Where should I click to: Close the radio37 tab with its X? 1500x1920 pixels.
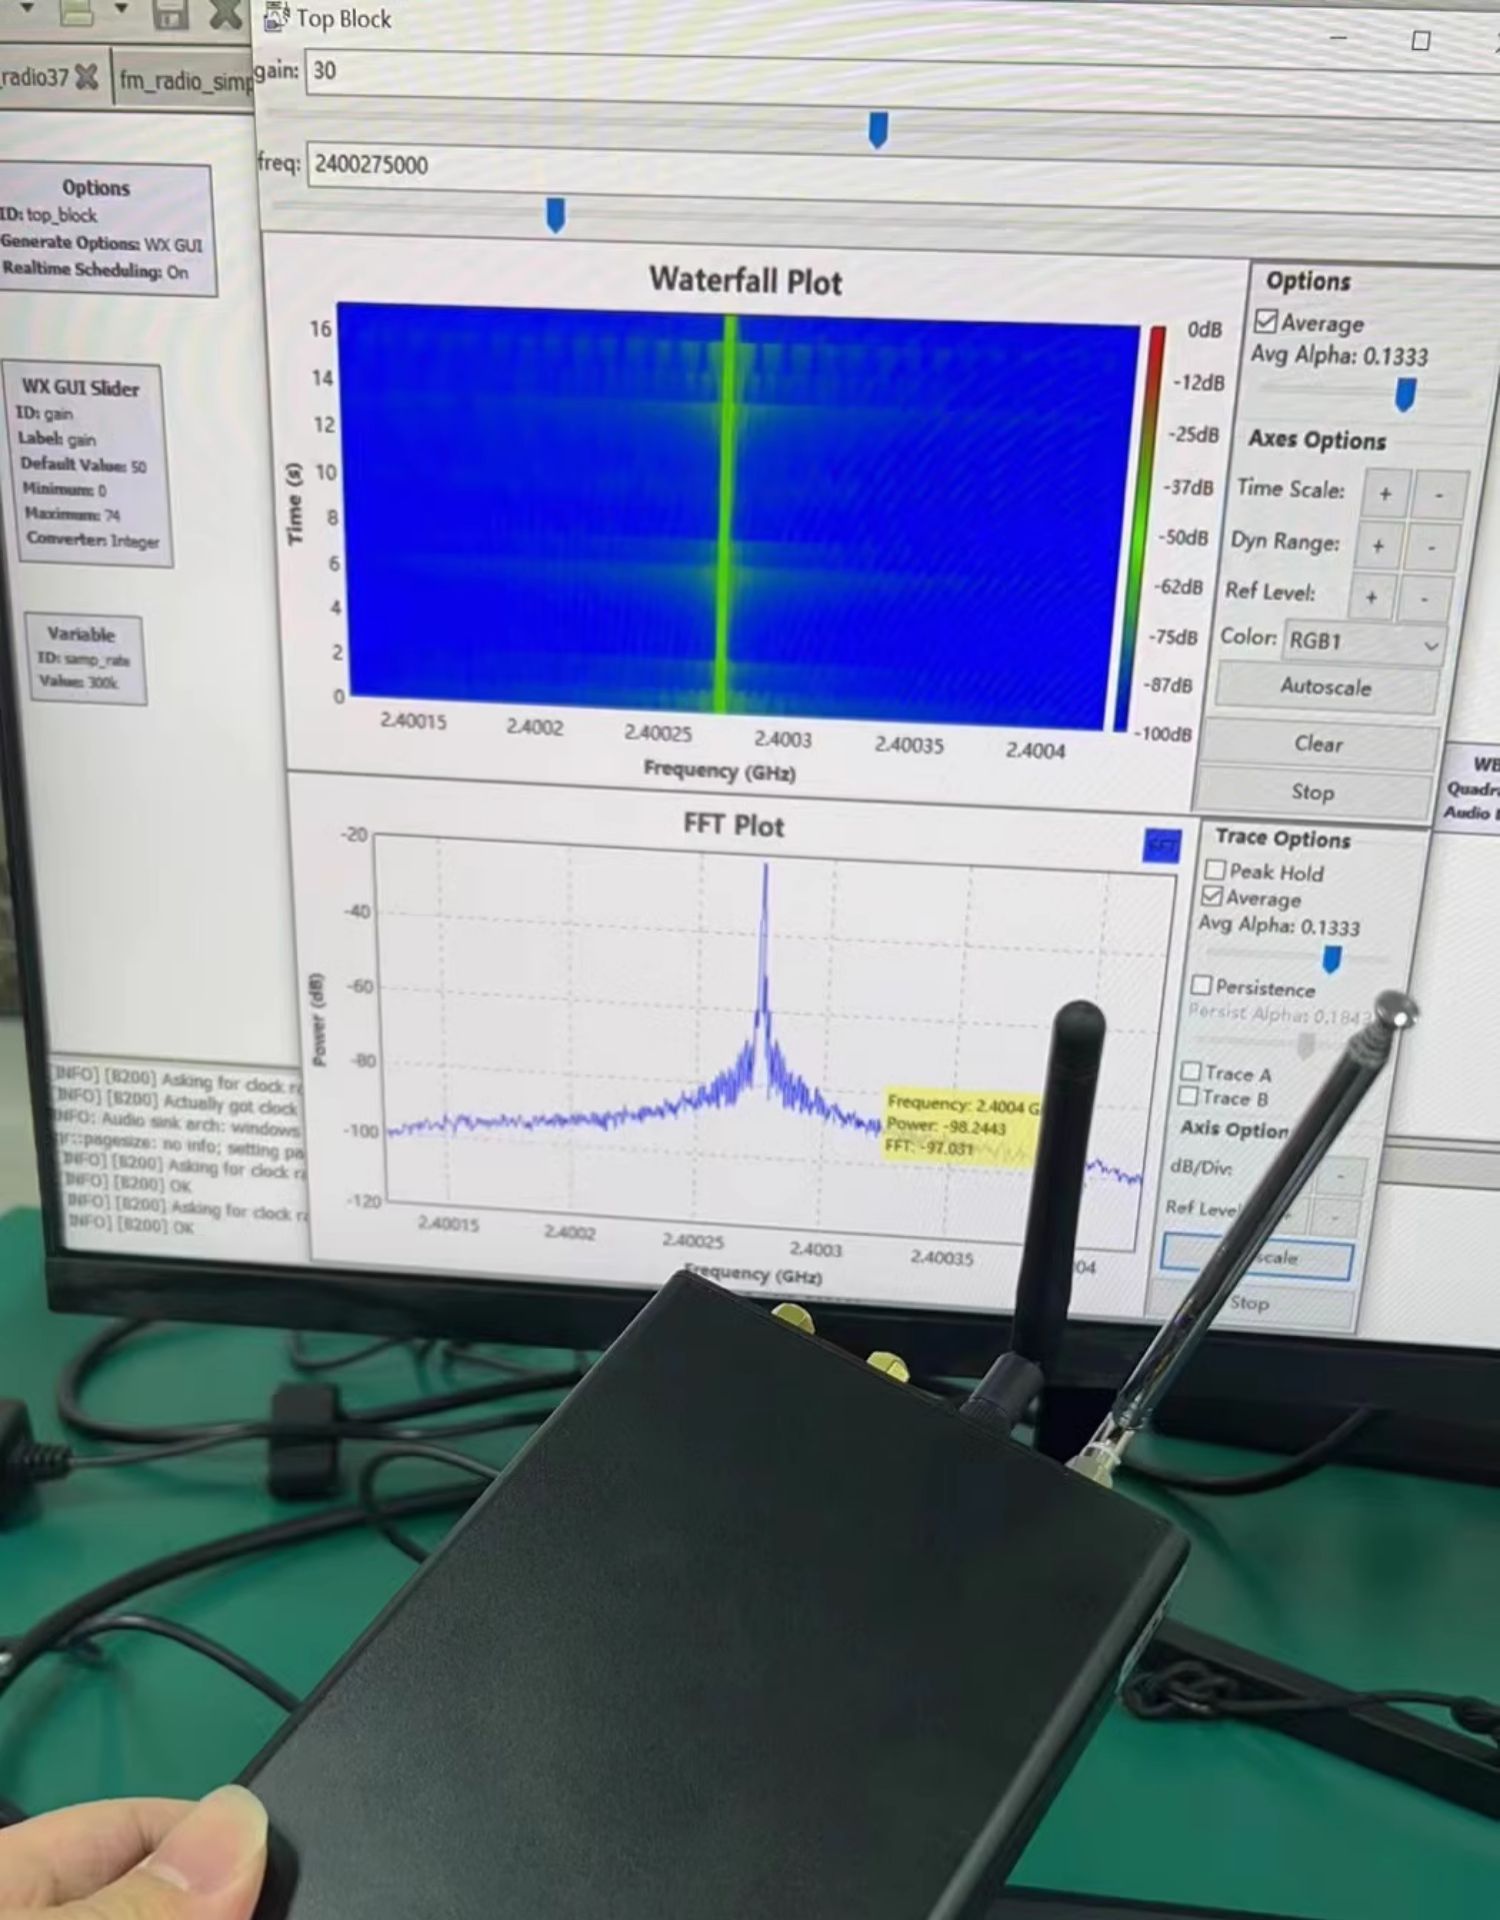pos(87,77)
